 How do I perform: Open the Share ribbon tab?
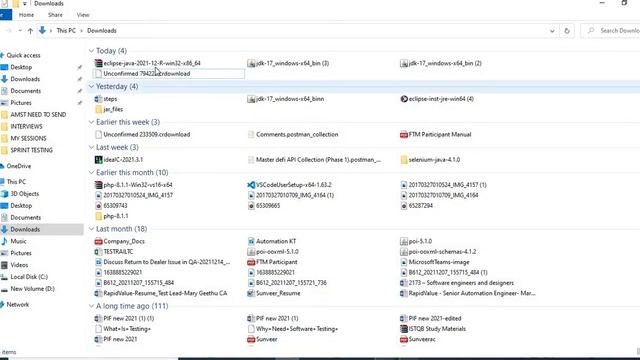pos(55,15)
